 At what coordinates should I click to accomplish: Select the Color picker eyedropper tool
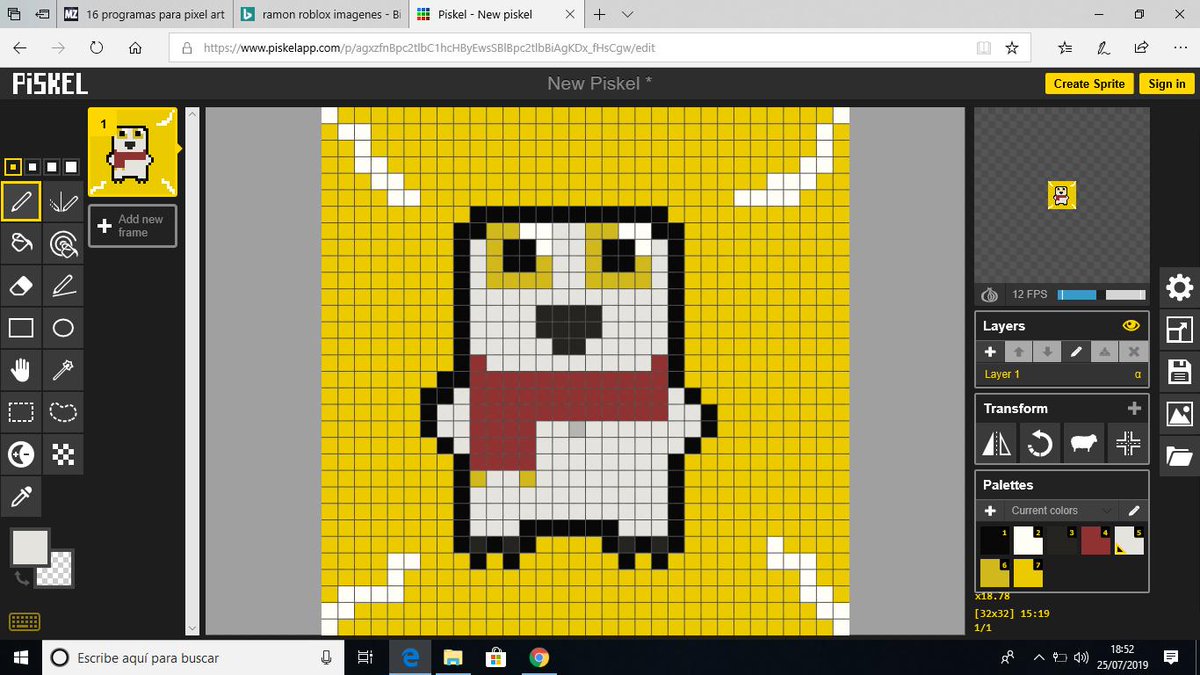click(x=21, y=497)
